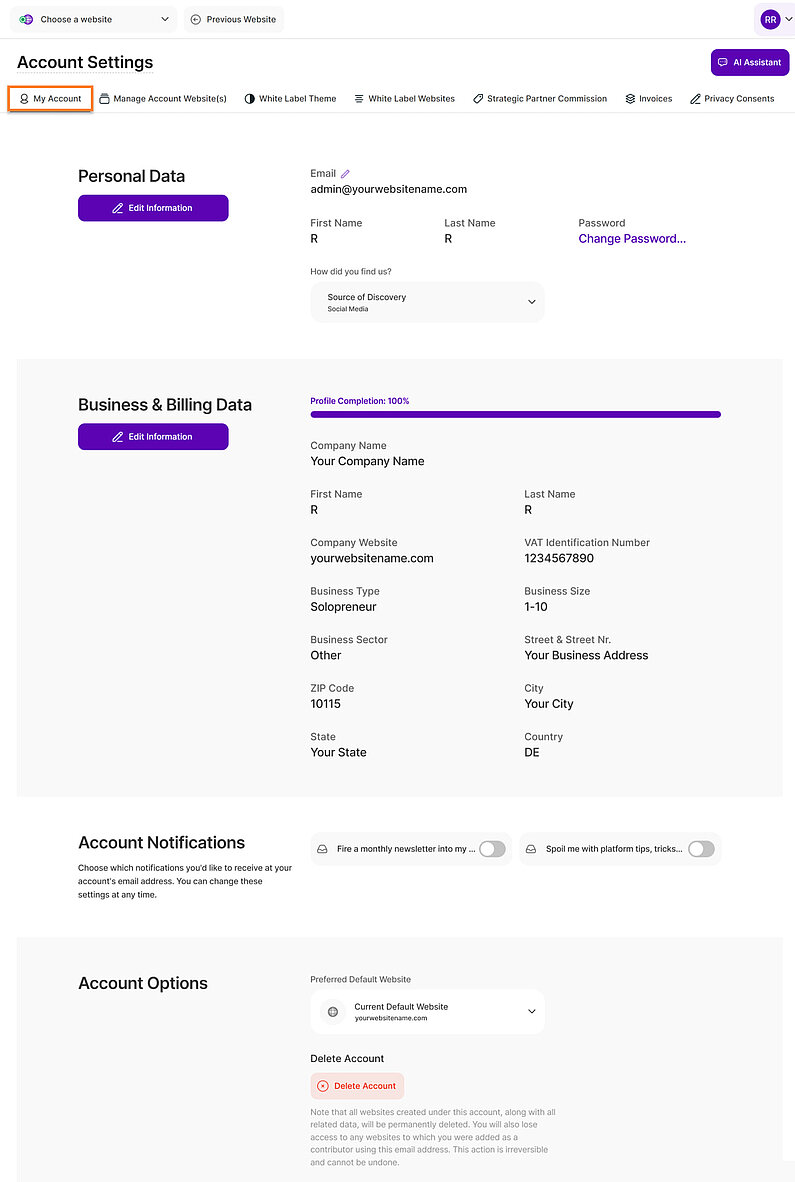Click Change Password link
795x1182 pixels.
(632, 239)
